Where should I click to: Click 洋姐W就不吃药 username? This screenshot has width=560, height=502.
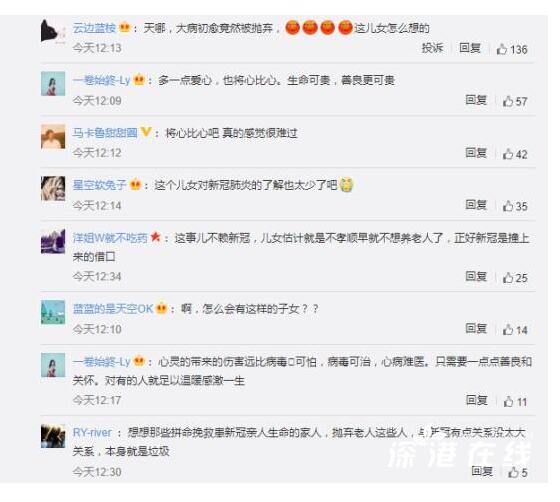pyautogui.click(x=110, y=238)
